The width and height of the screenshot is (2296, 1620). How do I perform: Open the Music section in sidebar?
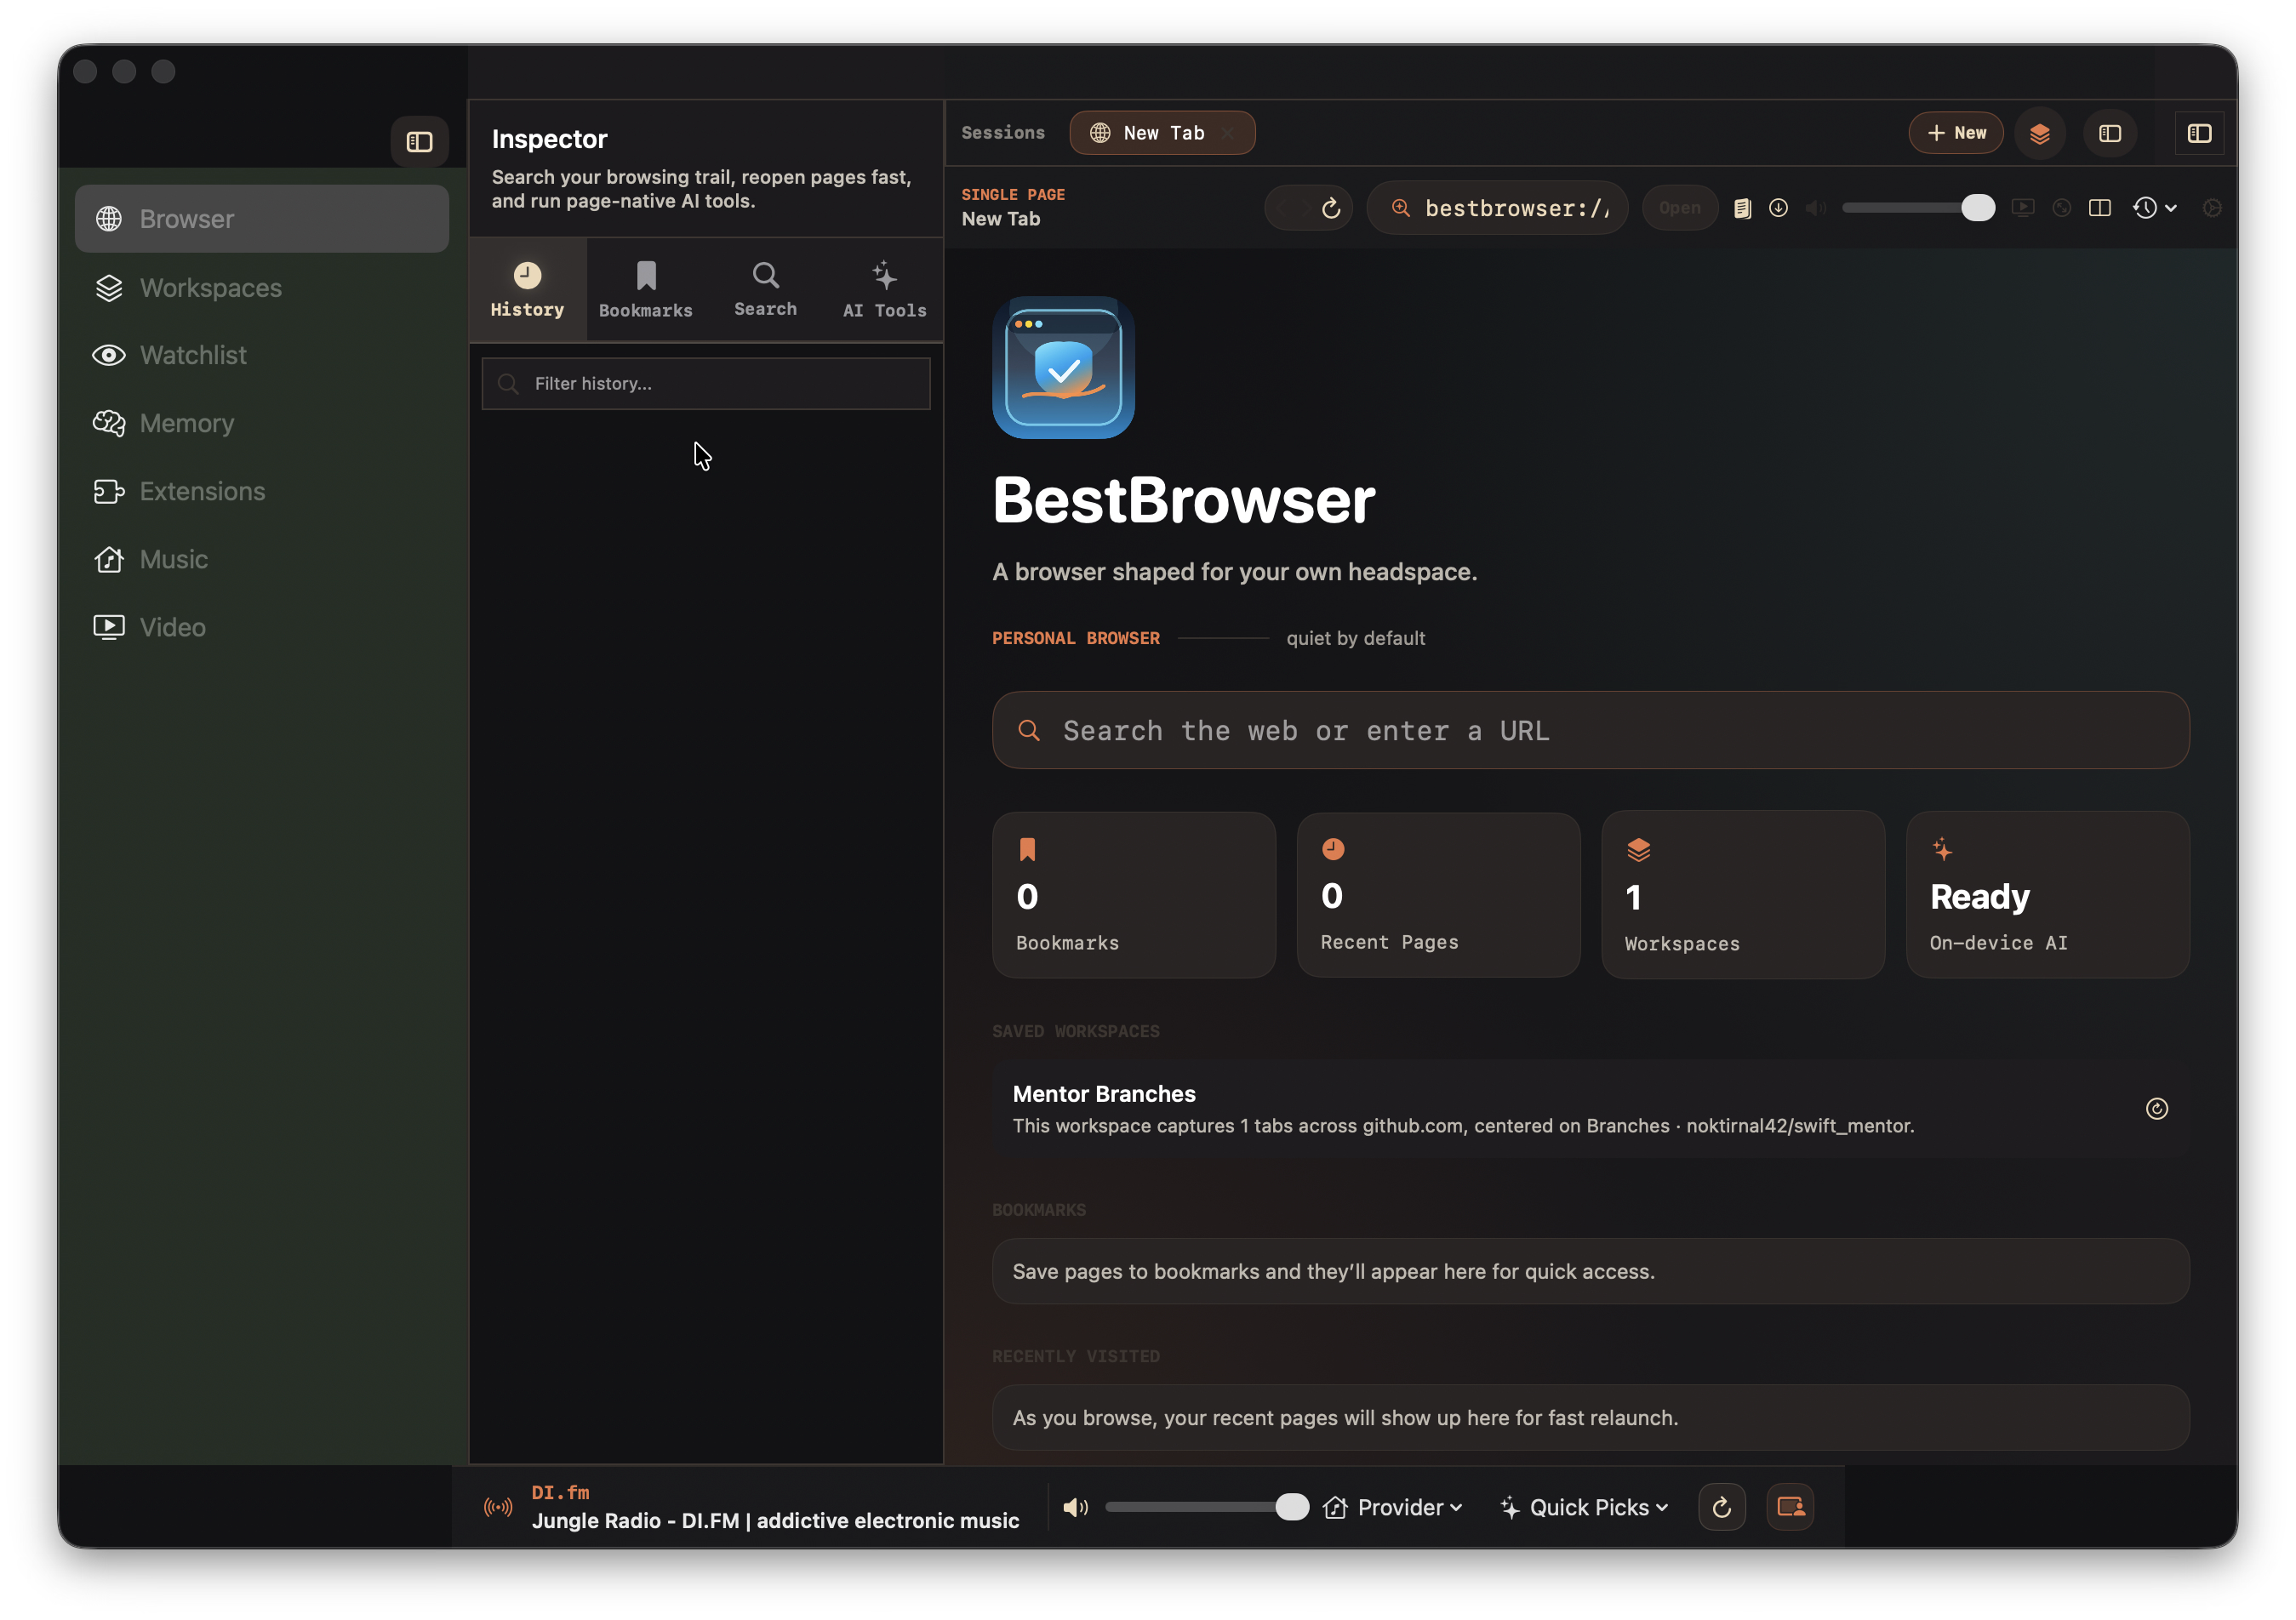tap(262, 559)
